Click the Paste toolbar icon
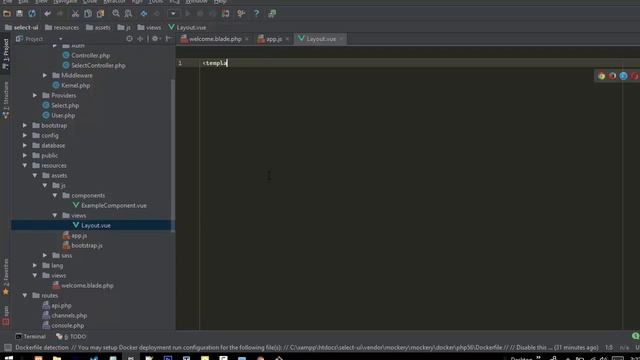The width and height of the screenshot is (640, 360). pyautogui.click(x=100, y=13)
